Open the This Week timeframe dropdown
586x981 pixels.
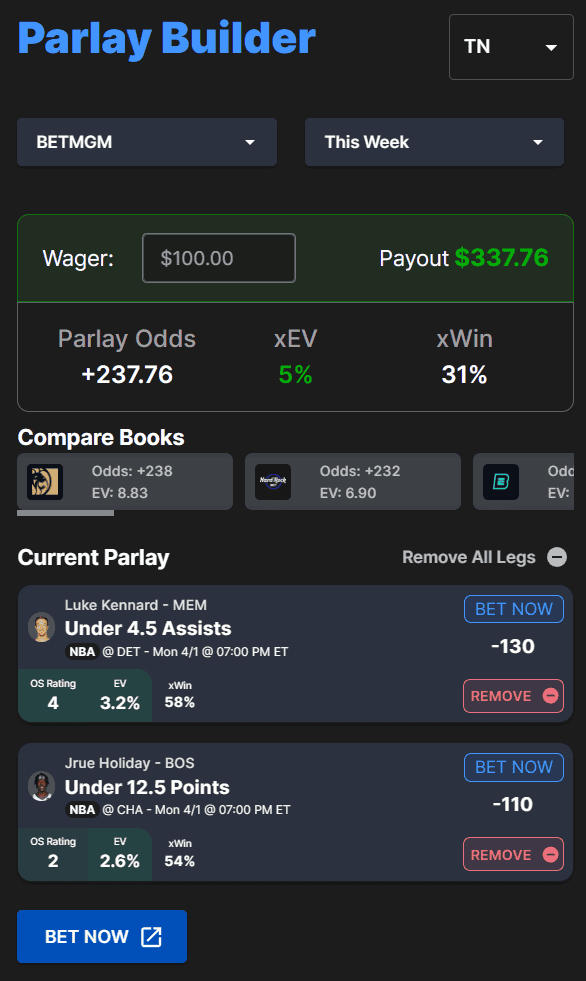[x=434, y=142]
